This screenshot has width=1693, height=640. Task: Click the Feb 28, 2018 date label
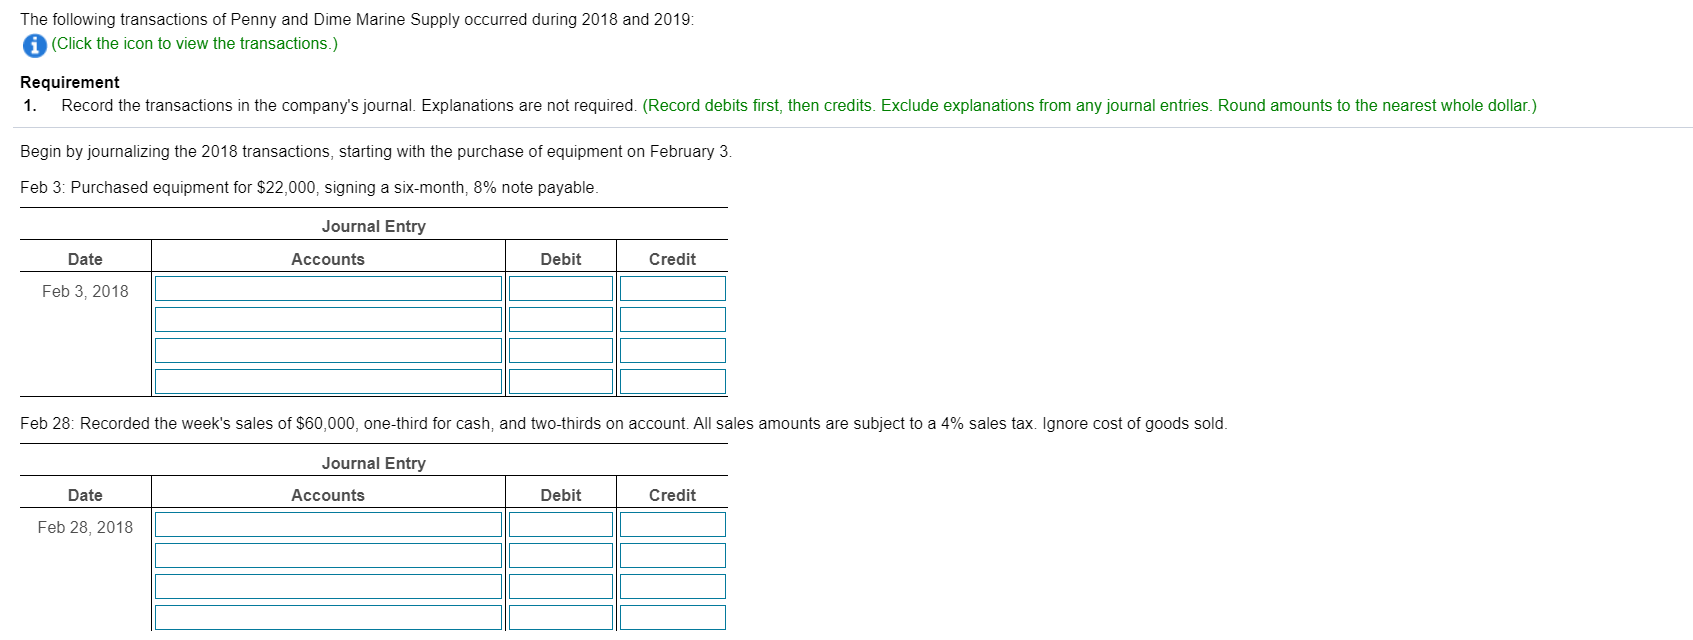(x=85, y=527)
